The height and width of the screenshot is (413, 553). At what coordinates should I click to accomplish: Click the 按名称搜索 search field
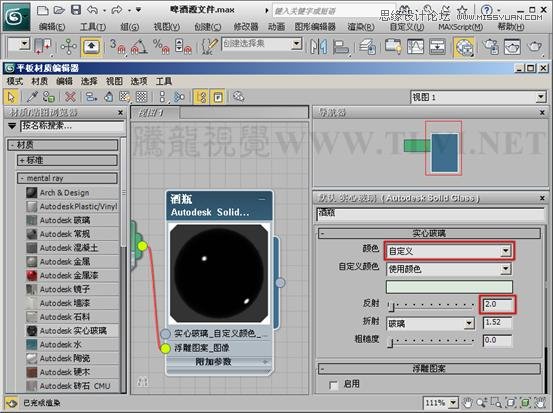point(72,126)
